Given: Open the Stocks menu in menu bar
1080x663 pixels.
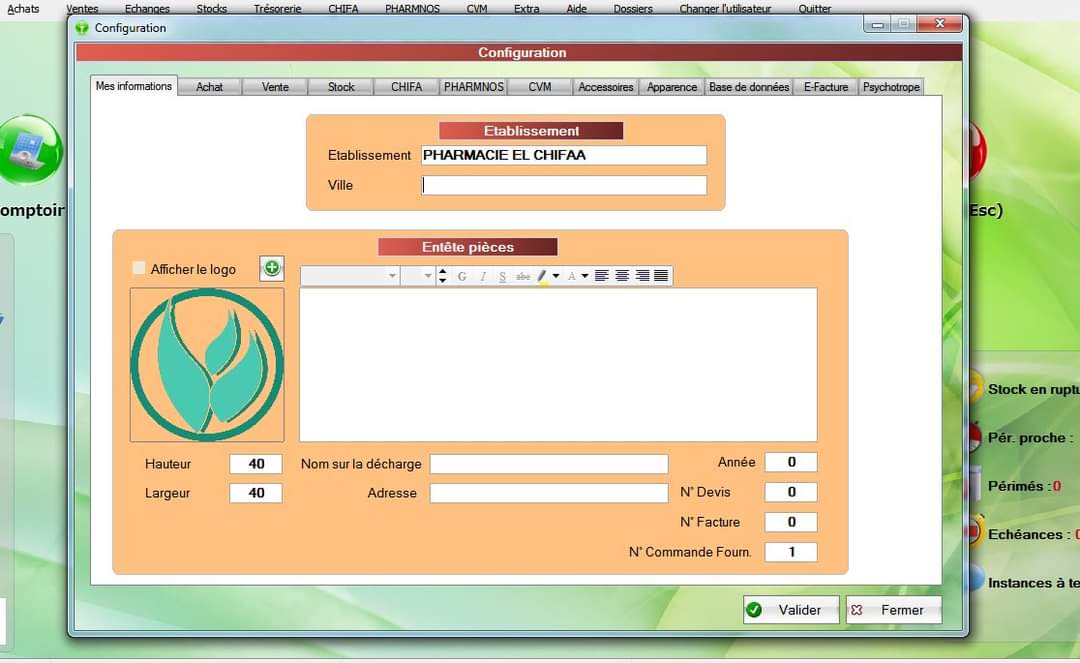Looking at the screenshot, I should pos(211,9).
